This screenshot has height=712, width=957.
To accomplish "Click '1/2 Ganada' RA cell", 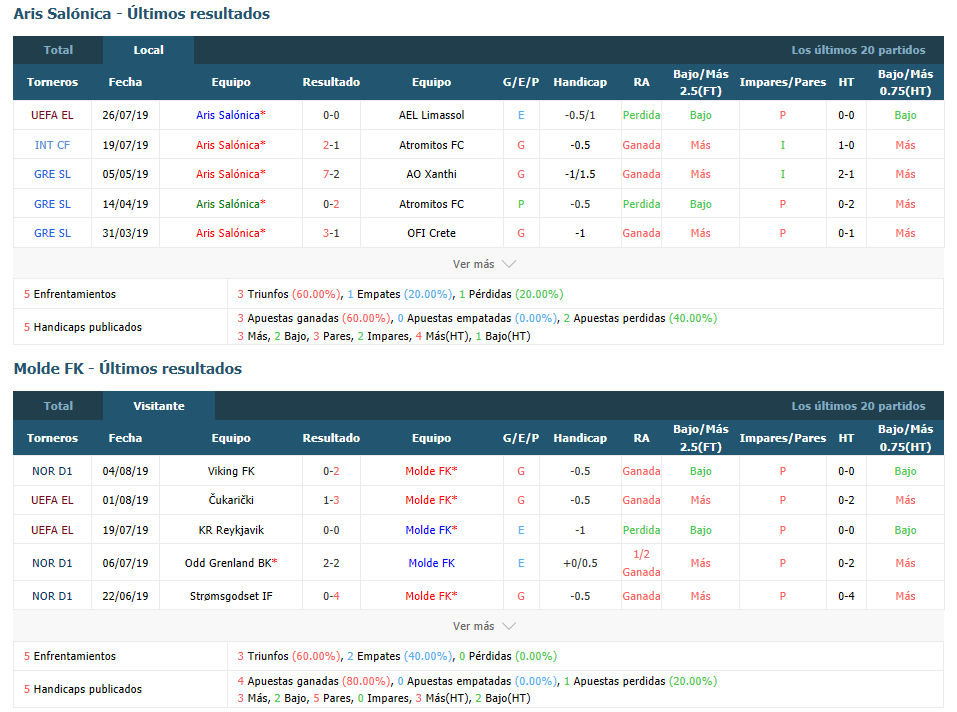I will [641, 563].
